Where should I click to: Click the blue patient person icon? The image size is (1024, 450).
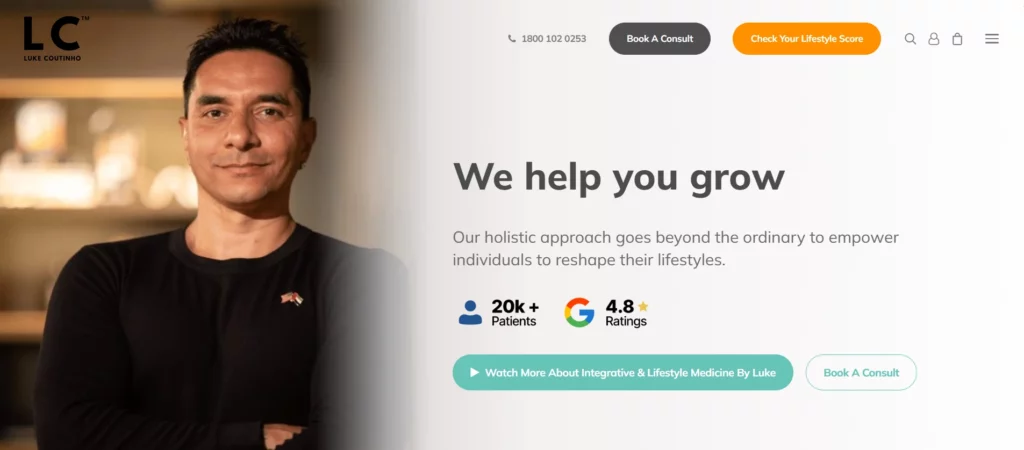470,312
